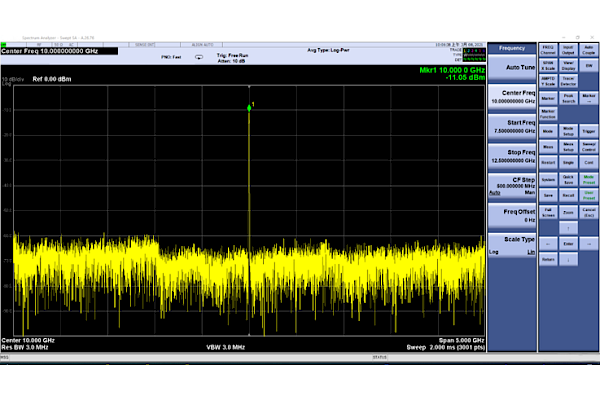Open Meas Setup
Viewport: 600px width, 400px height.
568,147
